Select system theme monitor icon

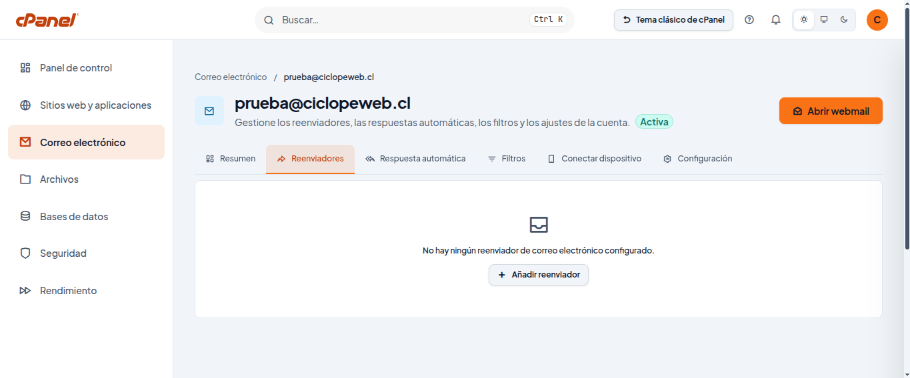coord(824,20)
